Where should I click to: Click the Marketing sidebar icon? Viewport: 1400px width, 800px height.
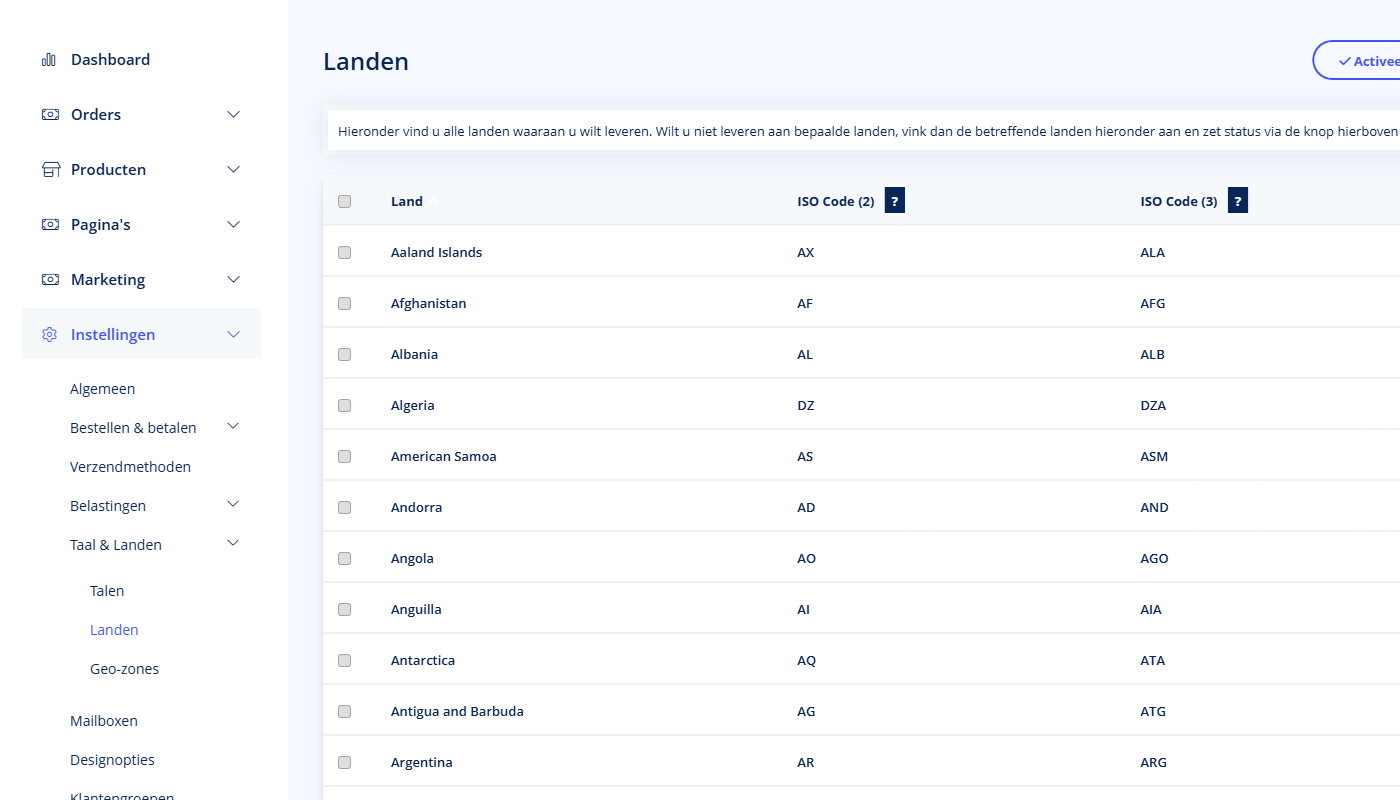pyautogui.click(x=49, y=279)
